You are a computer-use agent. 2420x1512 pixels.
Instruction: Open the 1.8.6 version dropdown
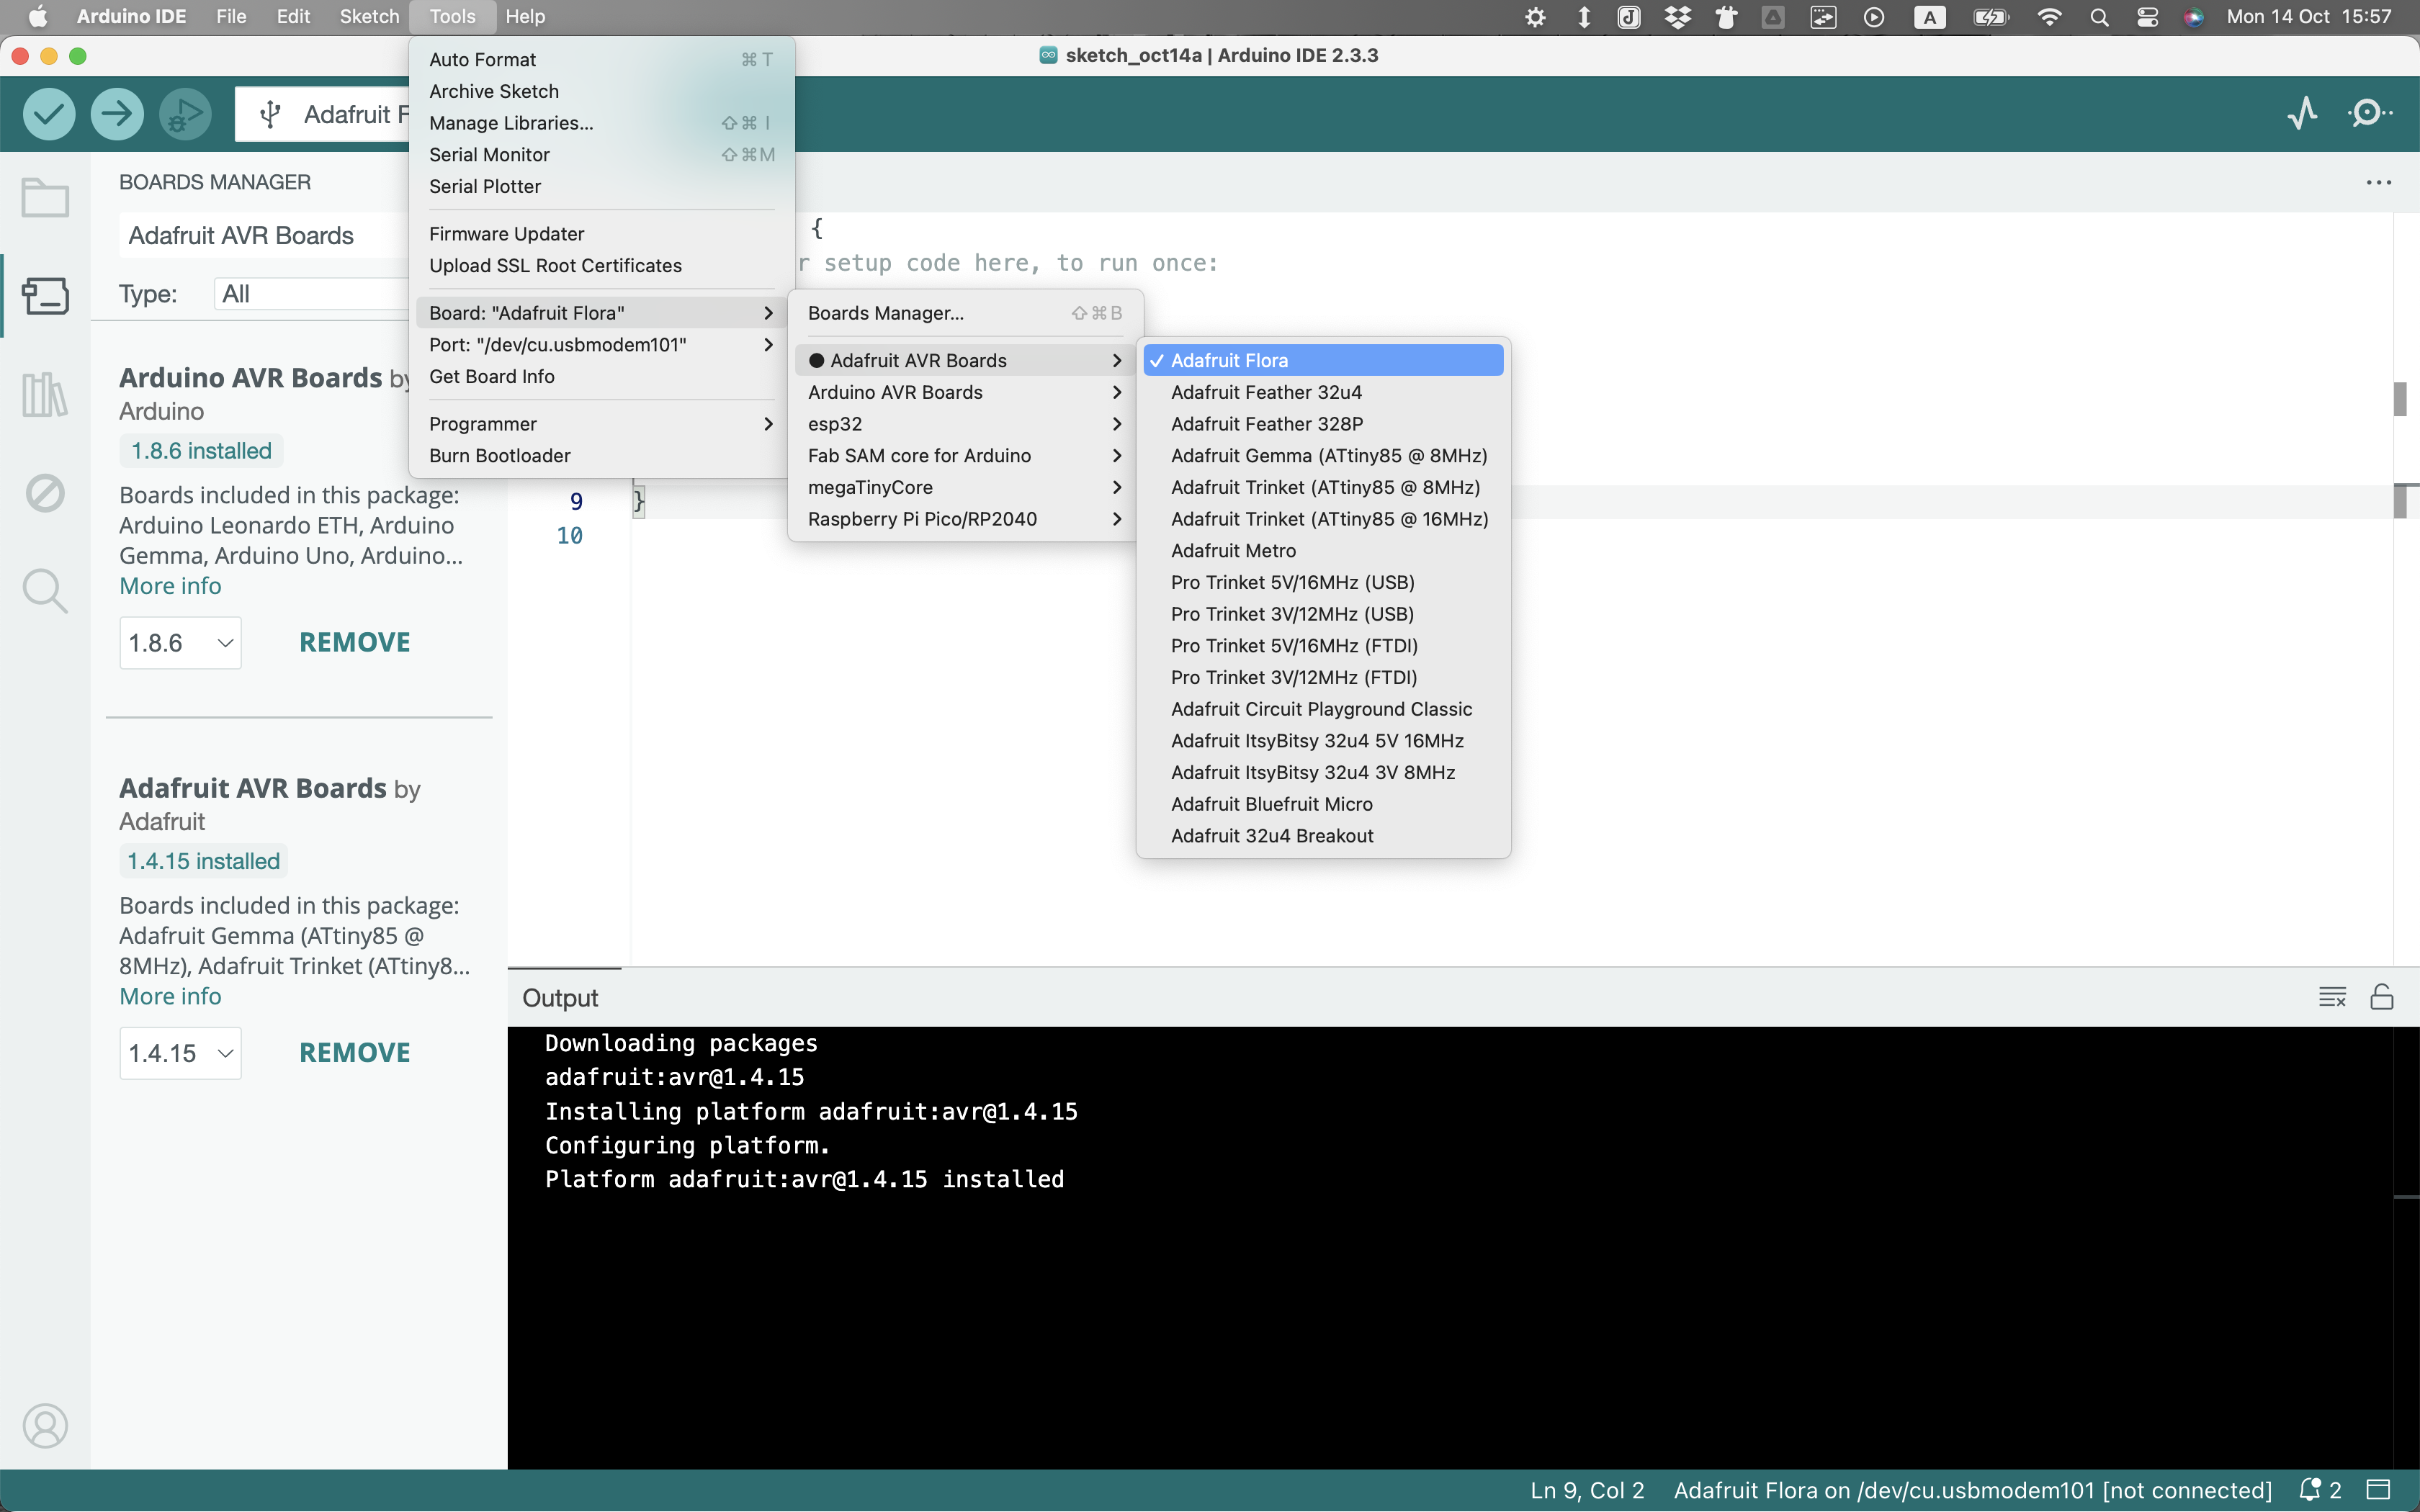pos(181,642)
